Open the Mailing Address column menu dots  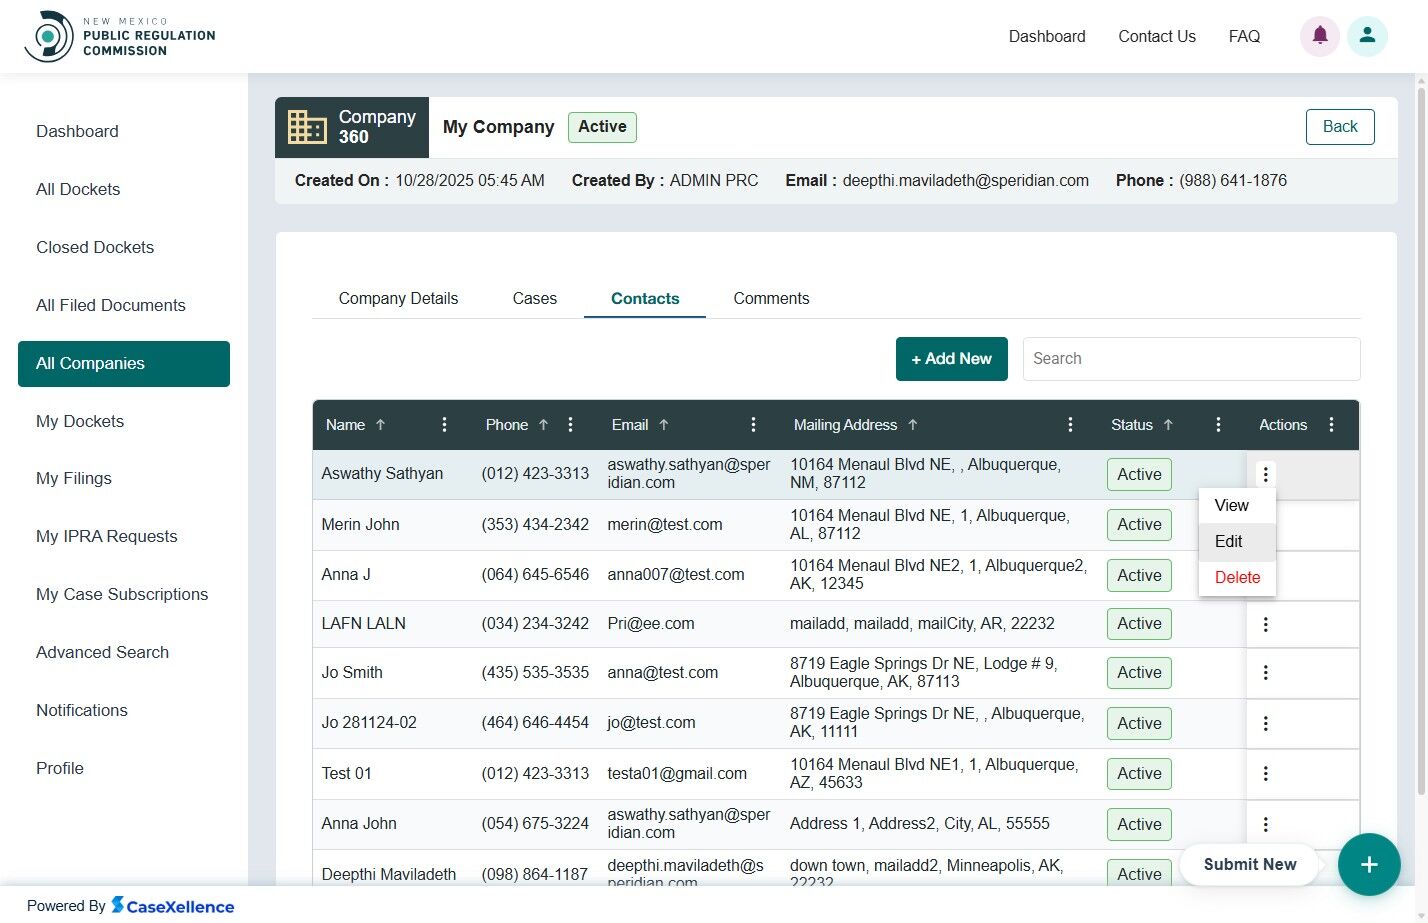(1070, 425)
